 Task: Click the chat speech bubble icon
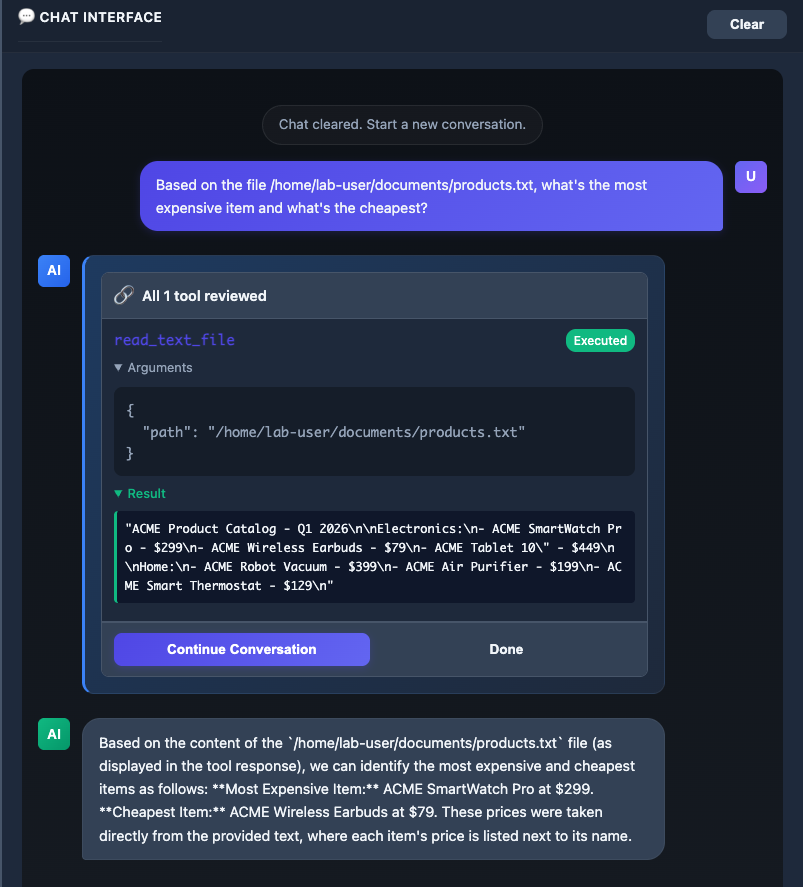[27, 17]
